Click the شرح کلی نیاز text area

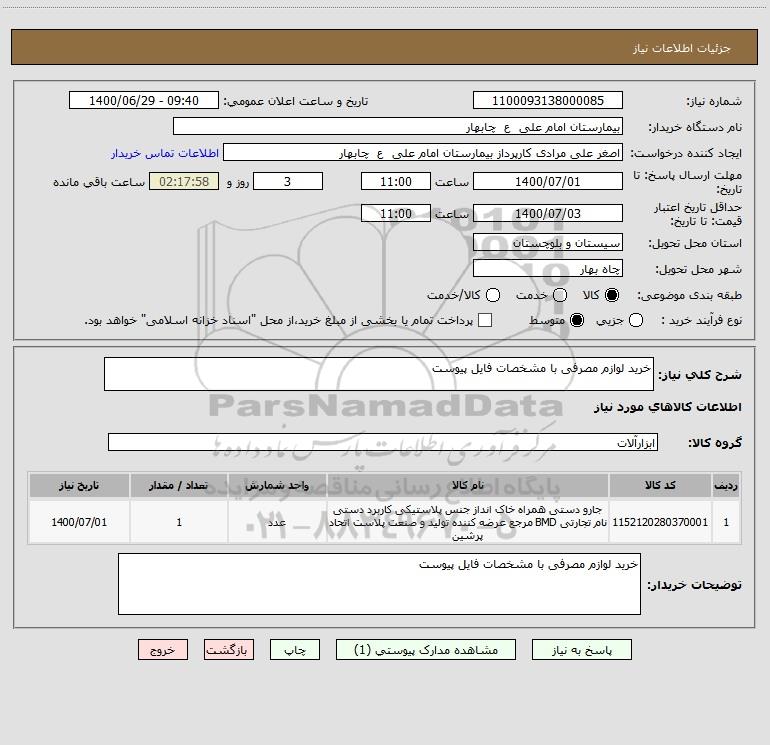pos(379,374)
